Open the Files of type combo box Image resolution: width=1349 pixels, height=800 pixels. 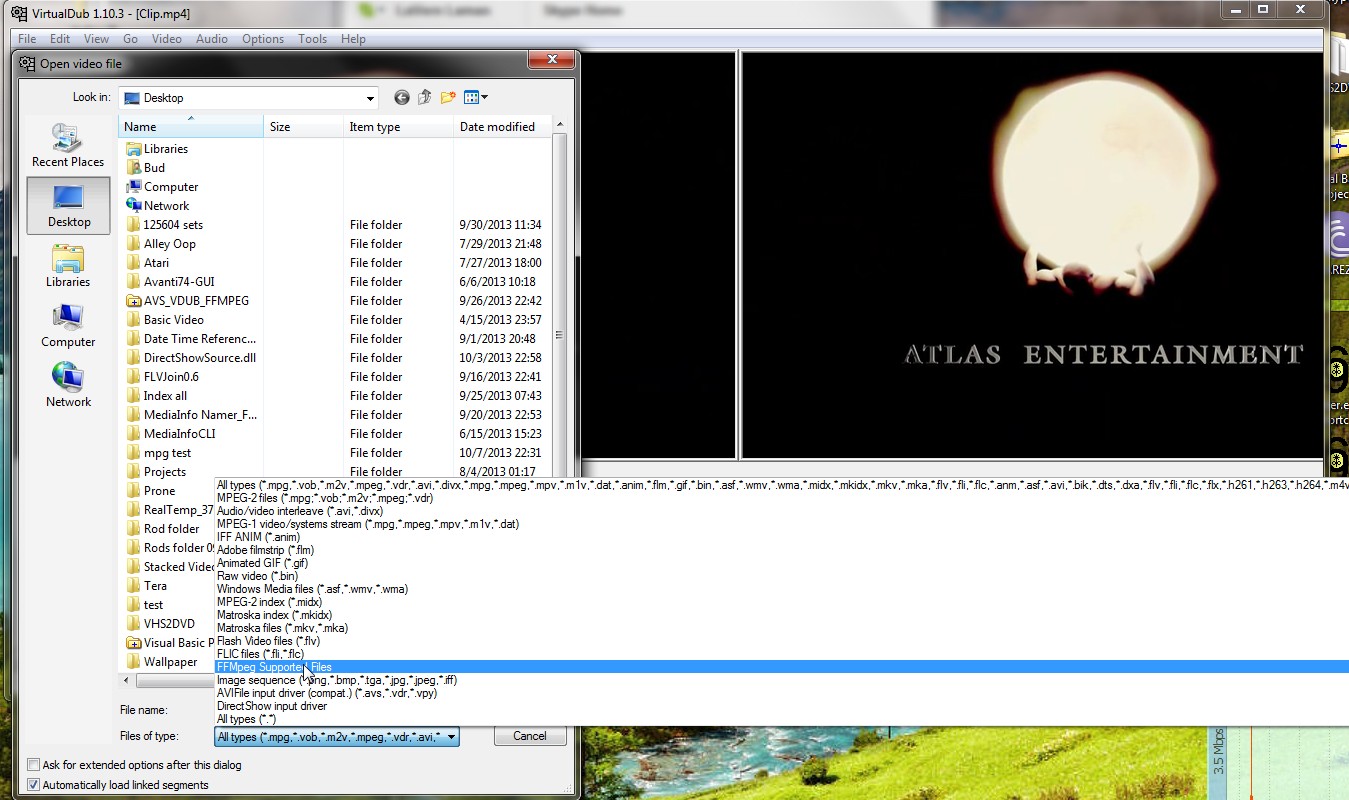coord(337,737)
